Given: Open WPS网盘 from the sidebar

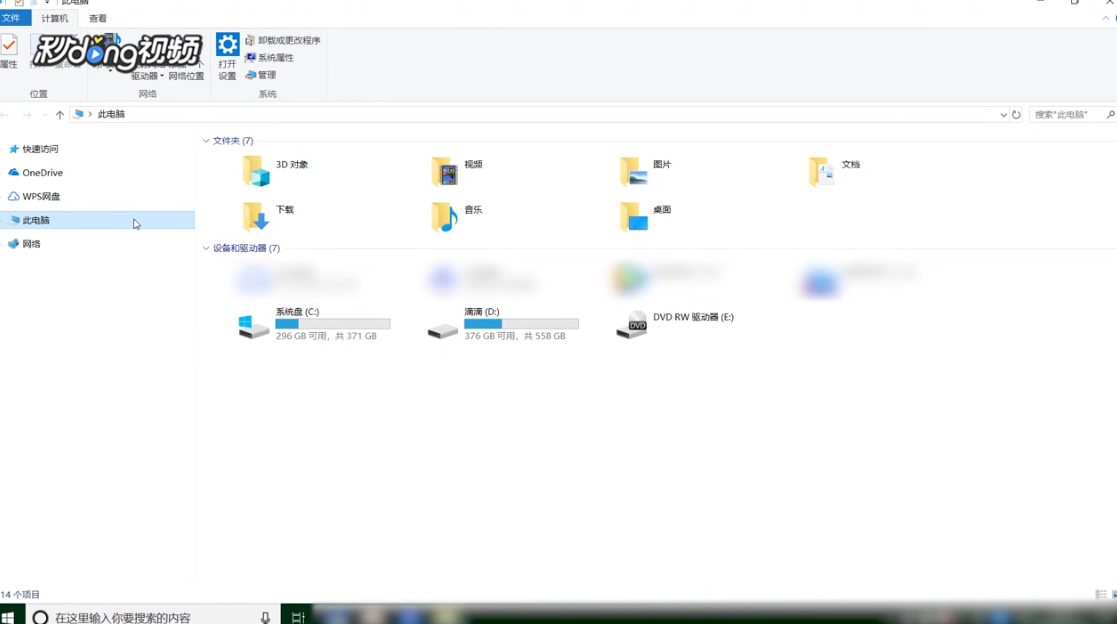Looking at the screenshot, I should click(40, 196).
